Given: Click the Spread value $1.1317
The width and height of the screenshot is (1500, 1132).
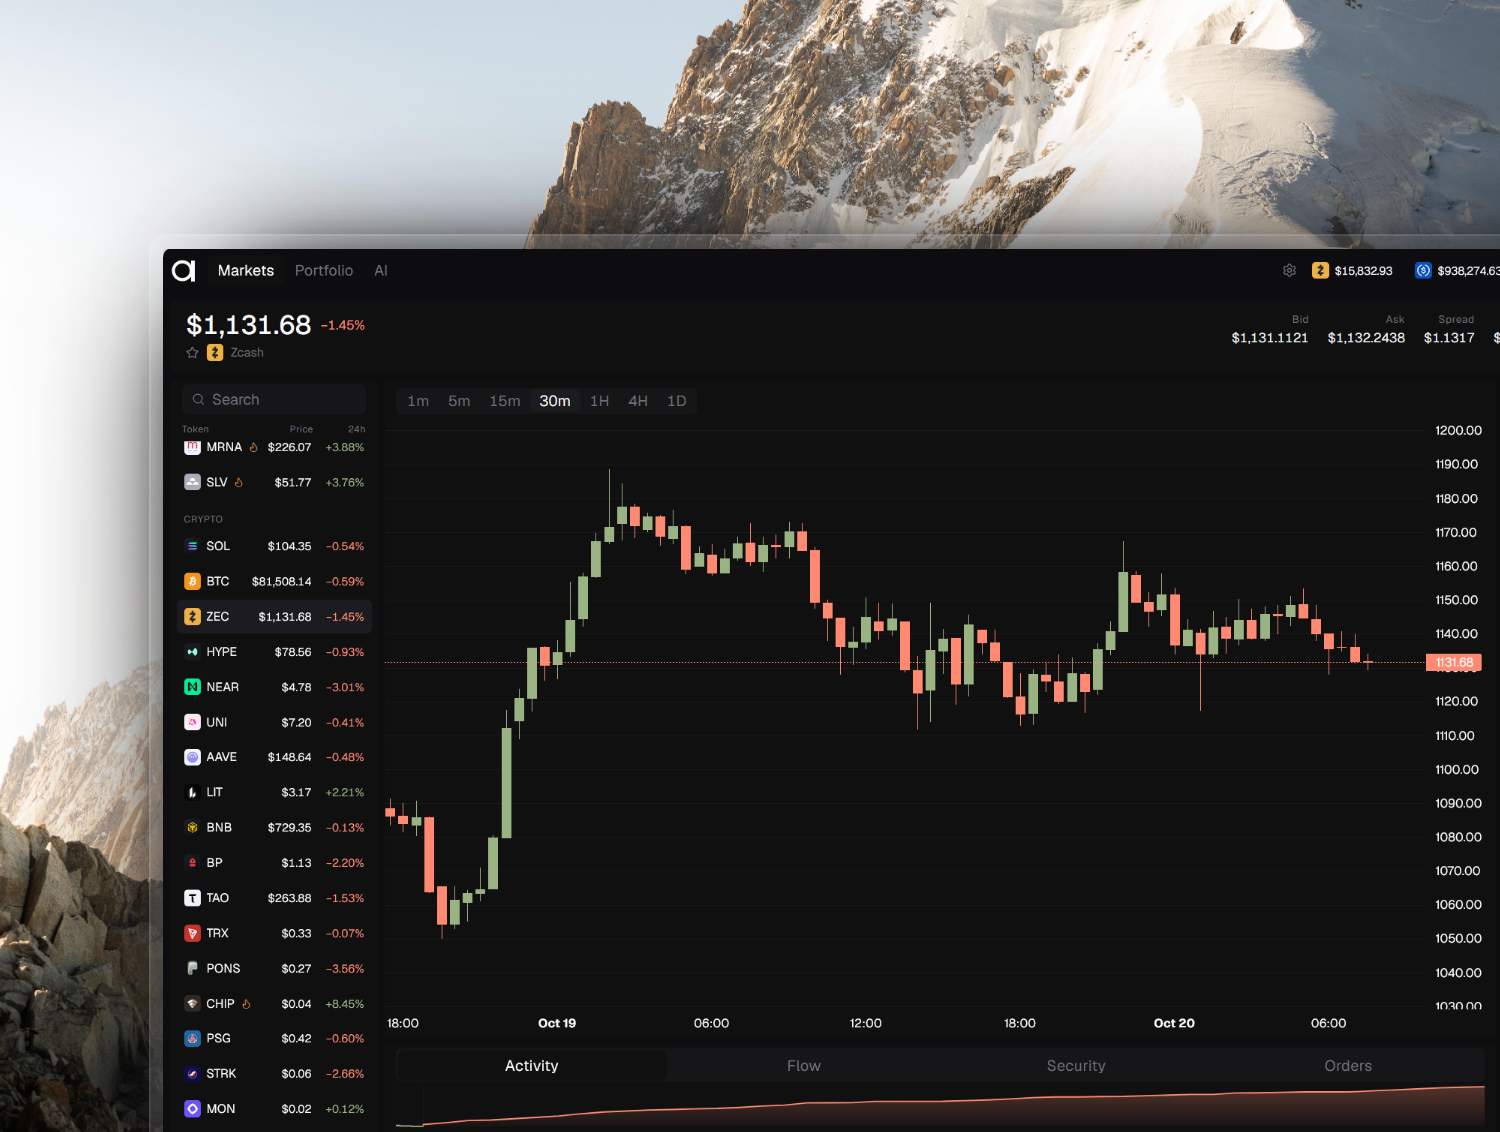Looking at the screenshot, I should [1449, 338].
